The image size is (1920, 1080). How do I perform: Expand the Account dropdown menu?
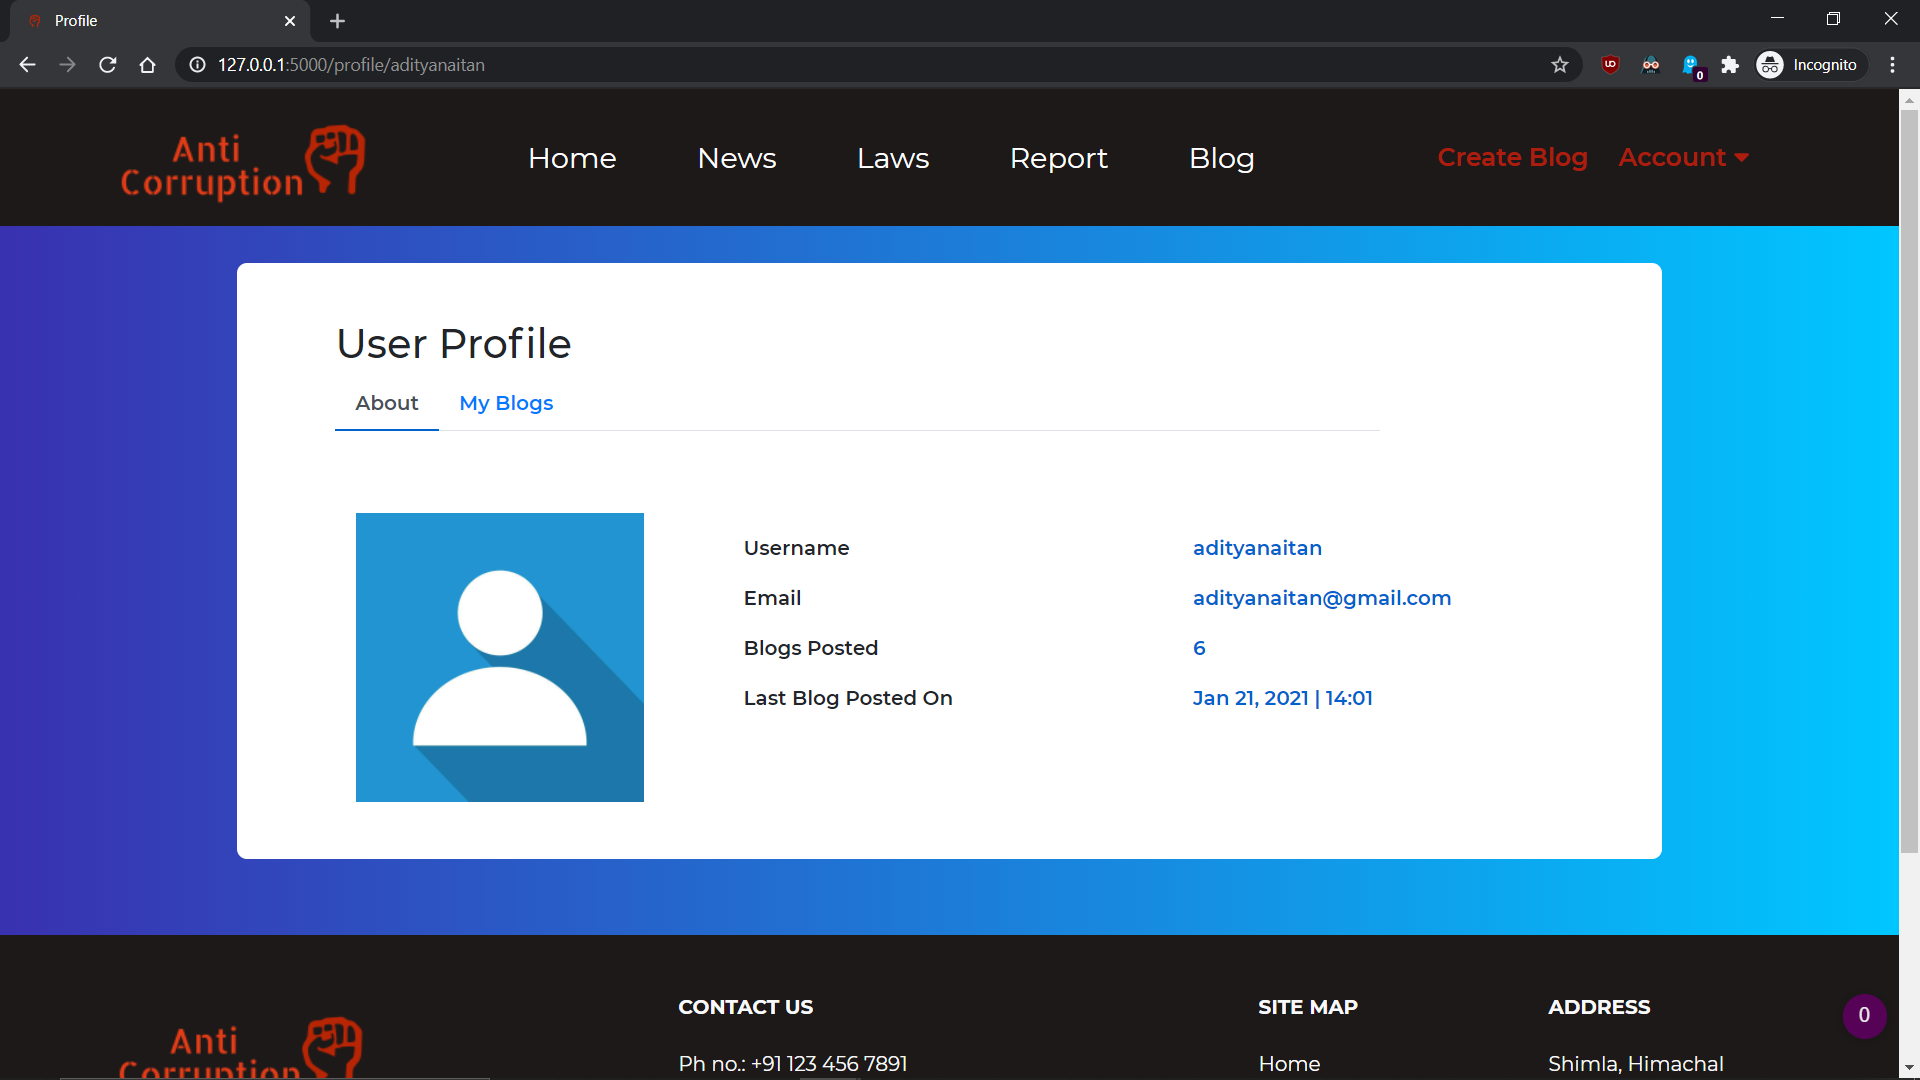(x=1683, y=158)
